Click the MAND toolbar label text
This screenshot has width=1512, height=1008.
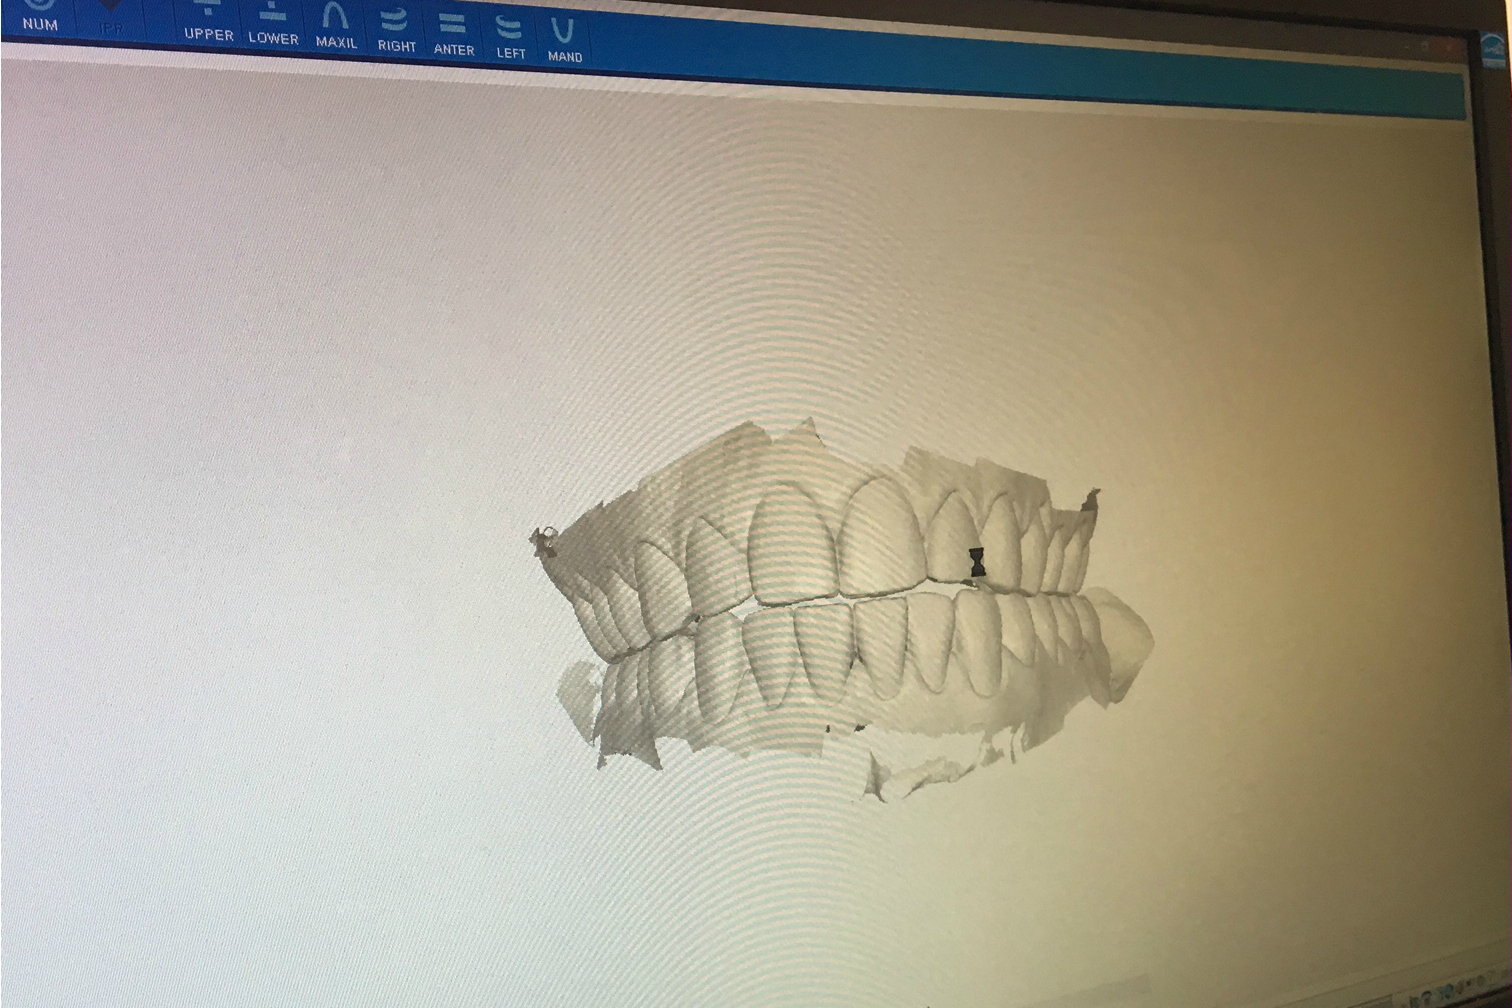567,56
